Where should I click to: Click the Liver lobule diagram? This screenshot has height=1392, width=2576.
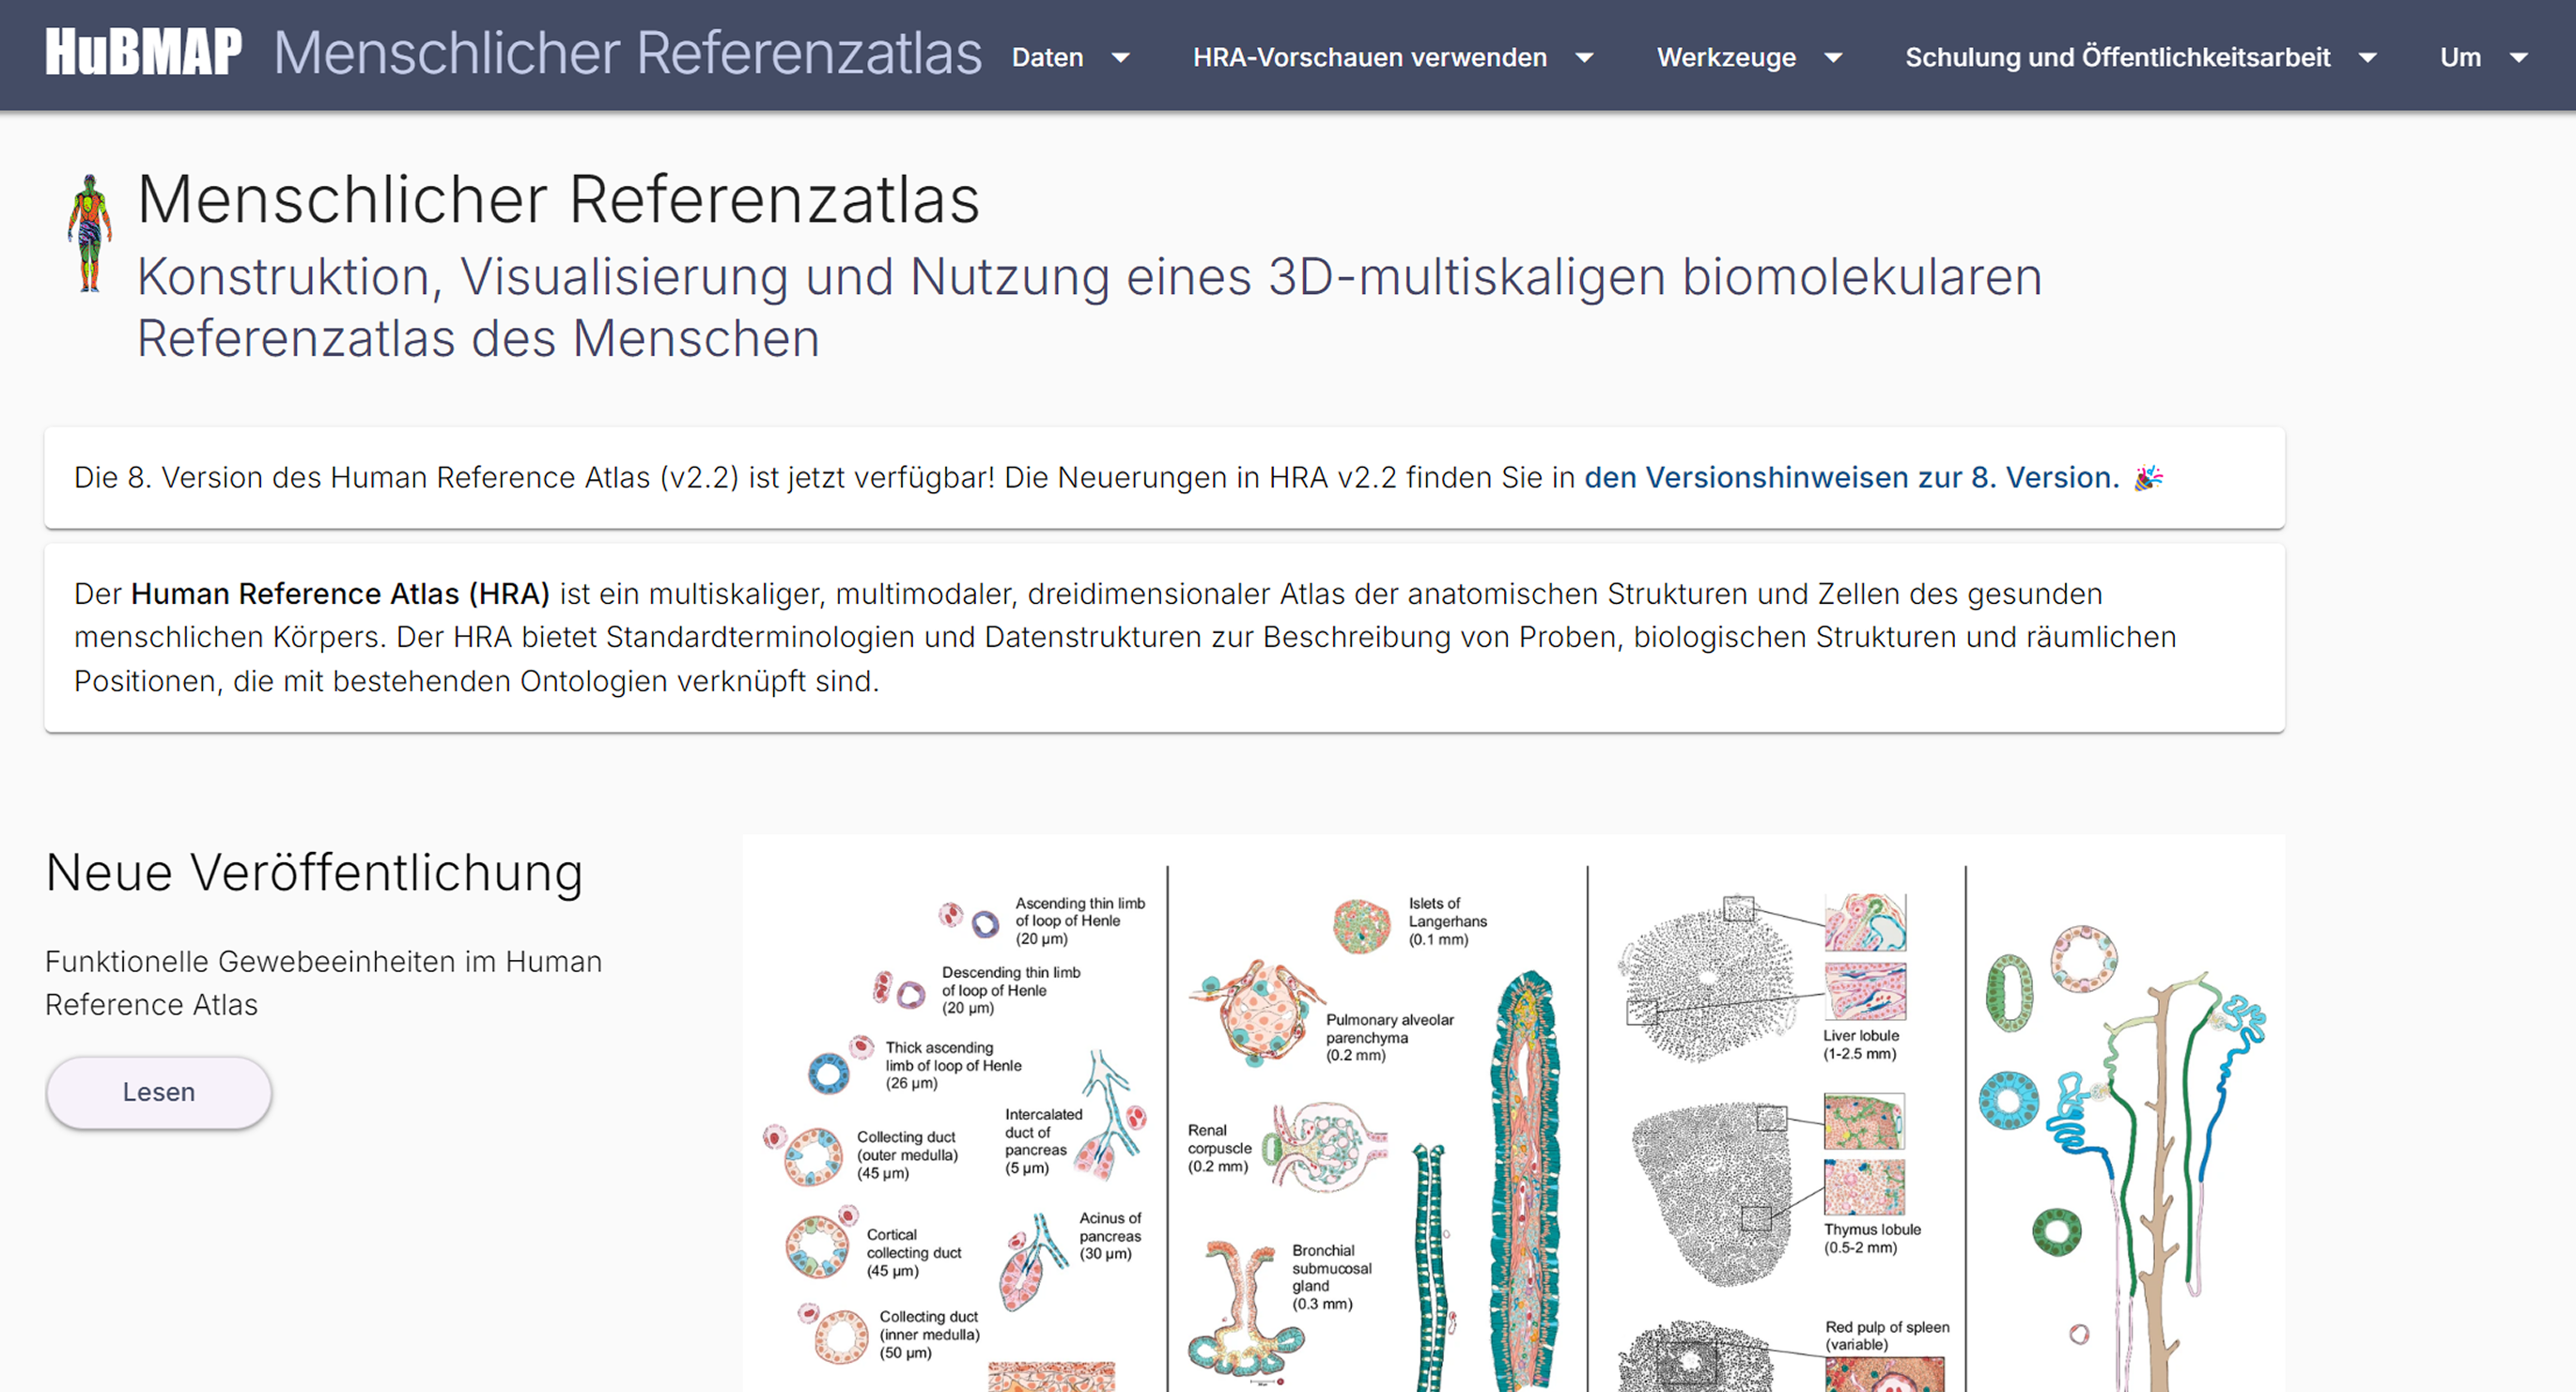pyautogui.click(x=1708, y=981)
